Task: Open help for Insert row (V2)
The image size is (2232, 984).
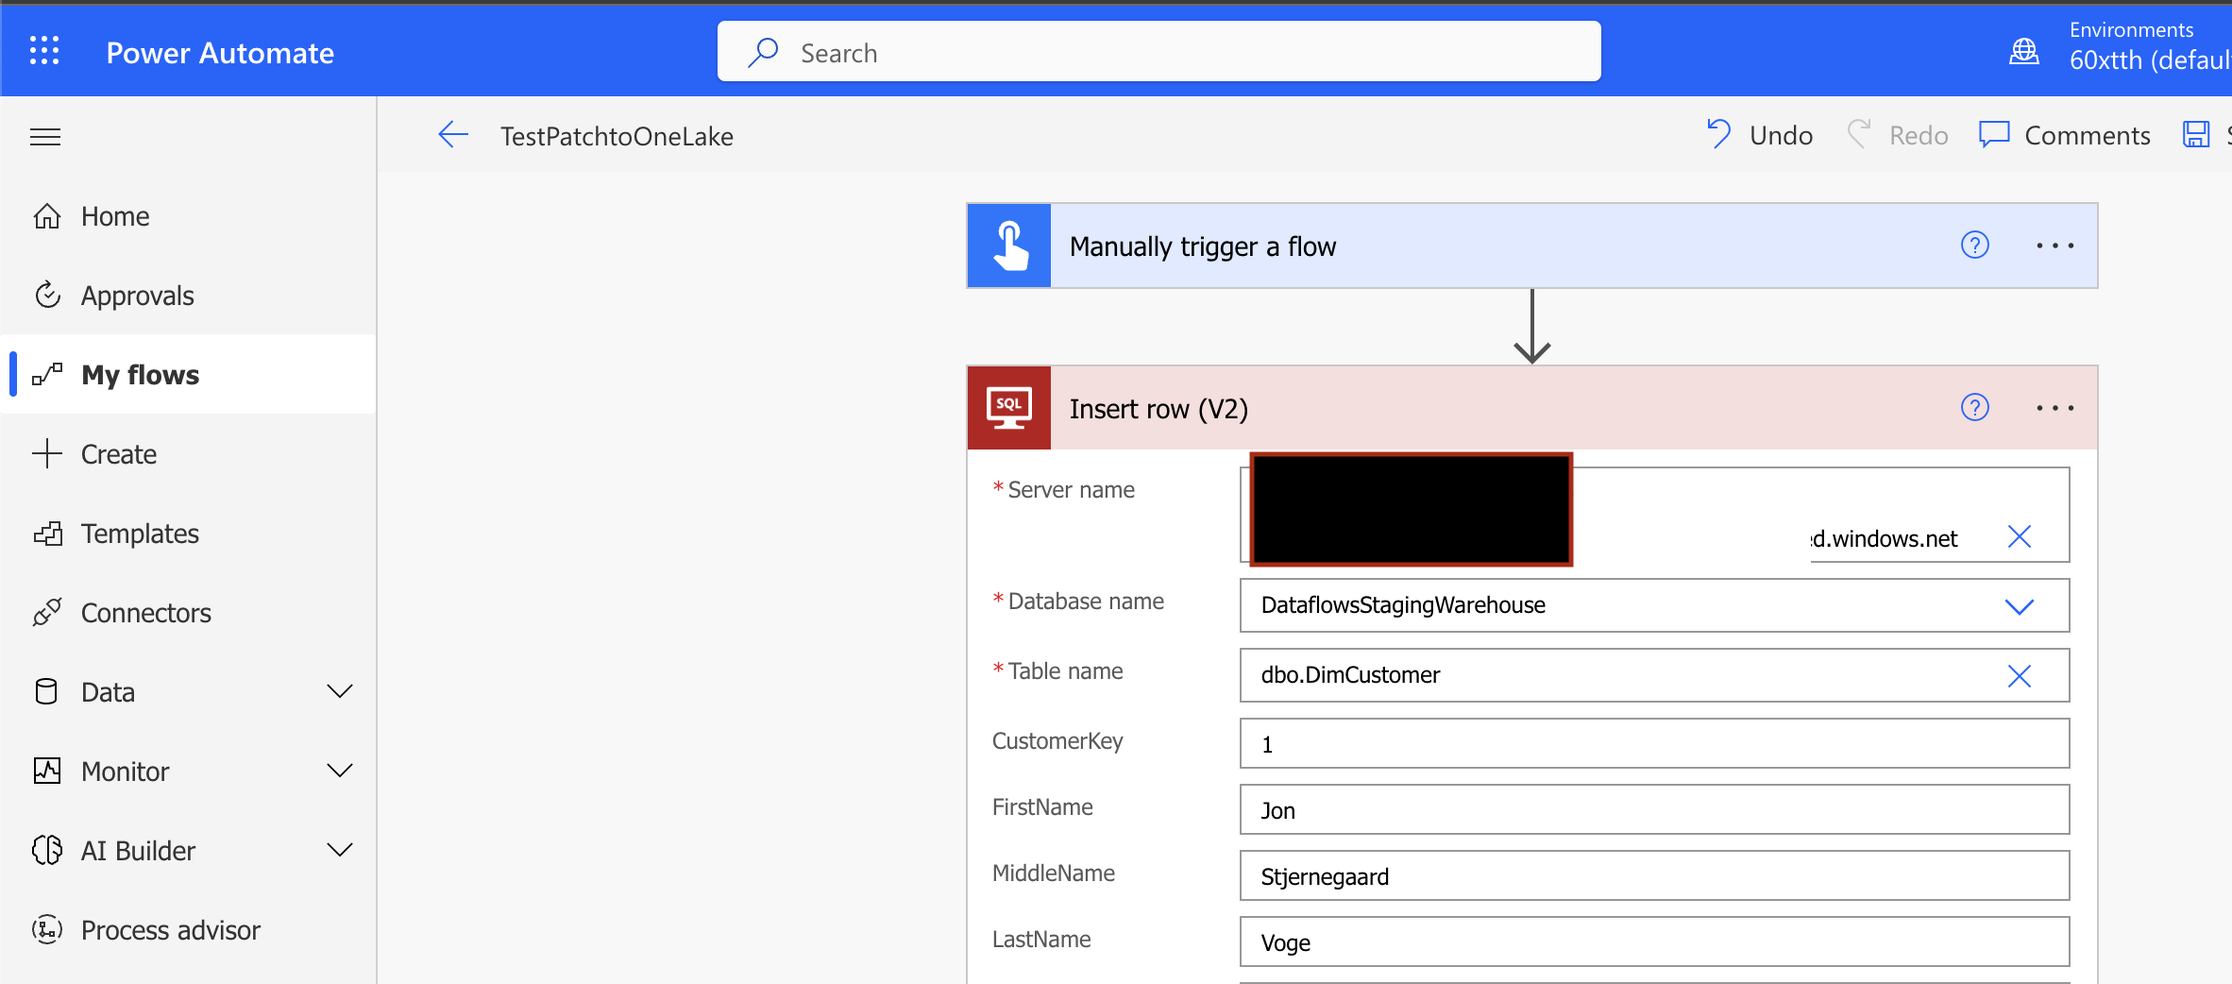Action: pyautogui.click(x=1974, y=408)
